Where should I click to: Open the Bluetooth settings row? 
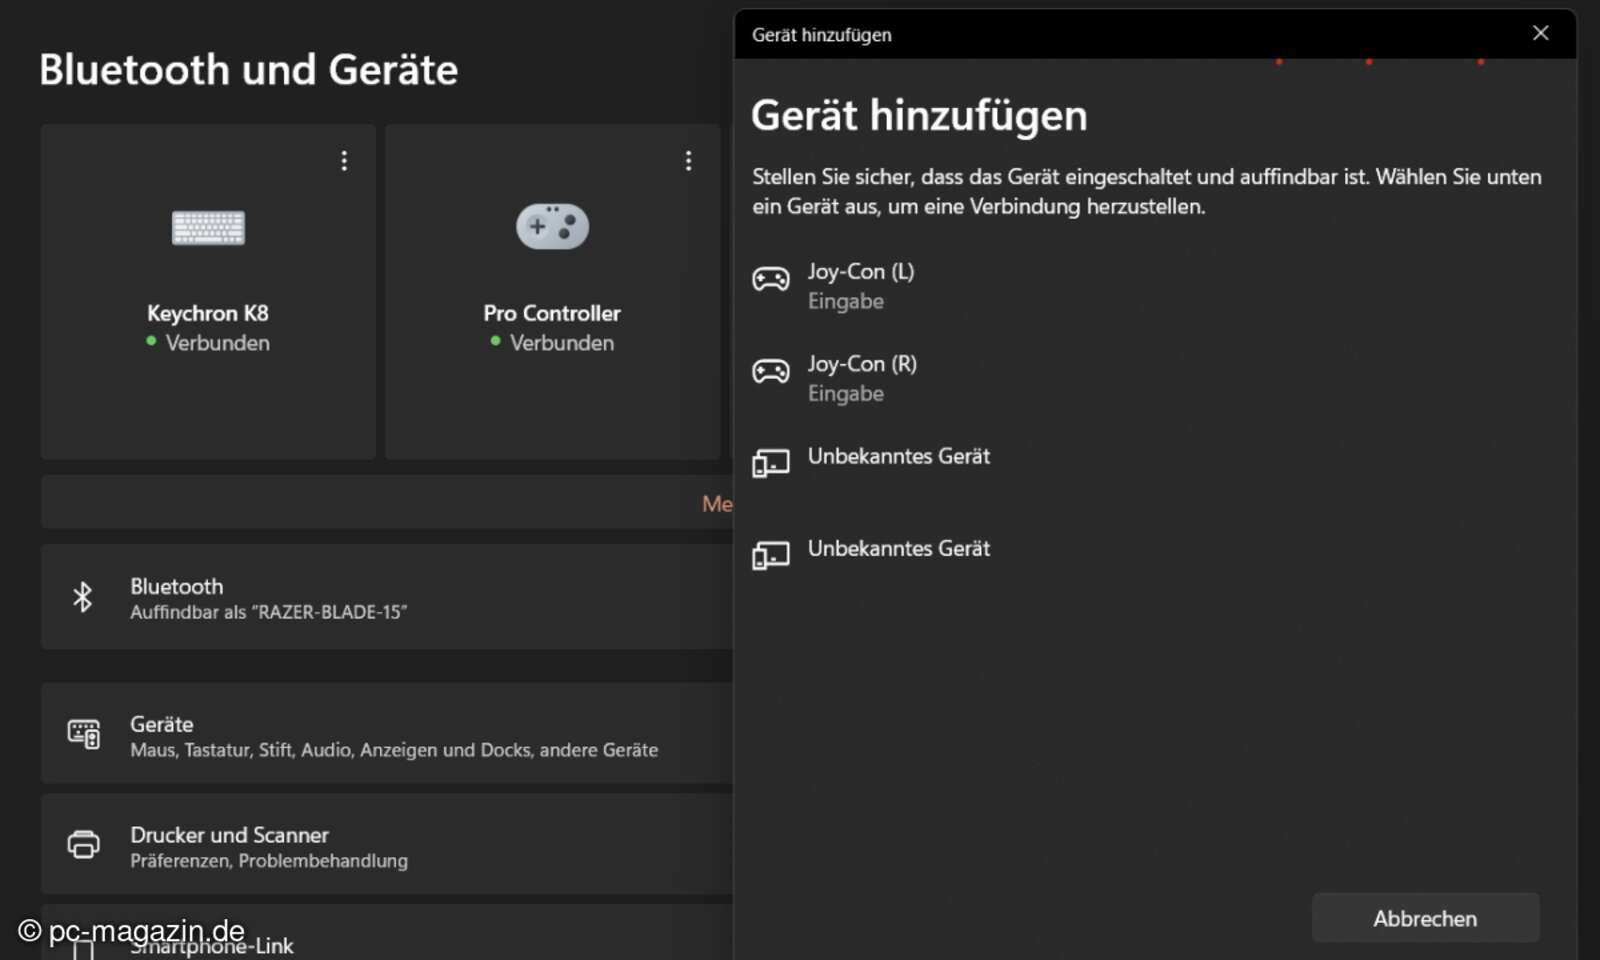pyautogui.click(x=385, y=597)
